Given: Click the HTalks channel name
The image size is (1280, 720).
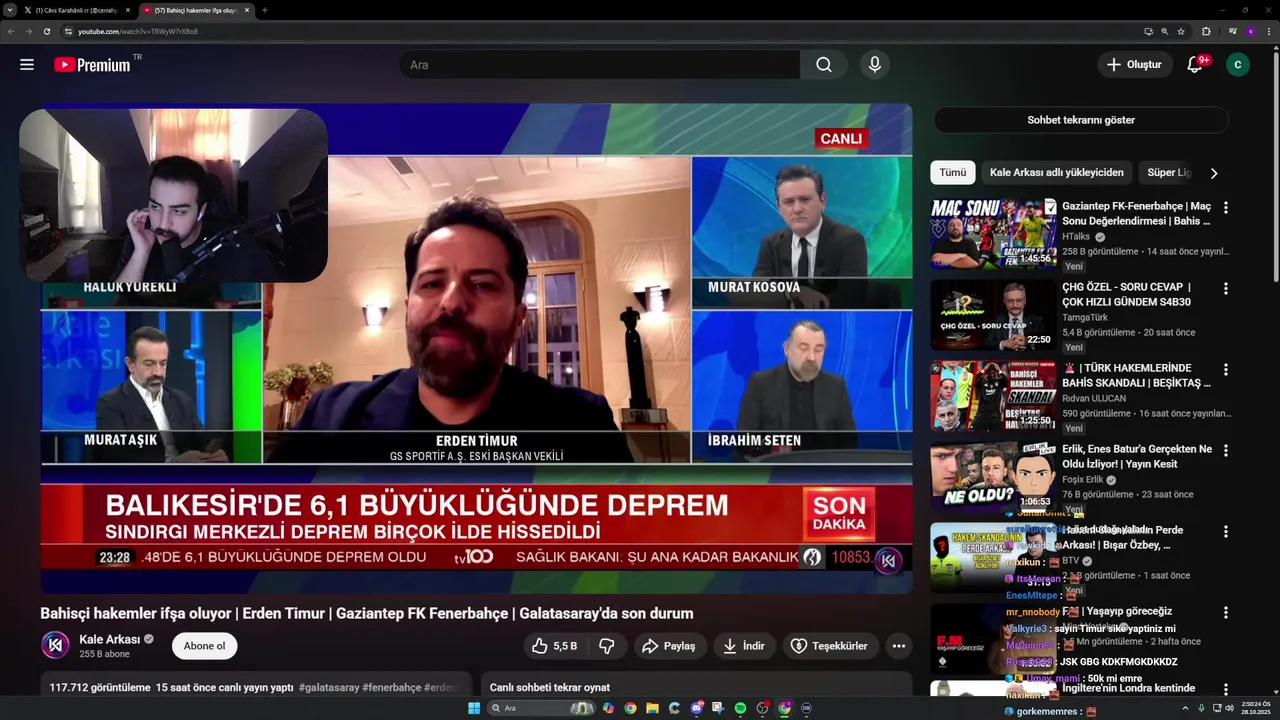Looking at the screenshot, I should (x=1076, y=237).
